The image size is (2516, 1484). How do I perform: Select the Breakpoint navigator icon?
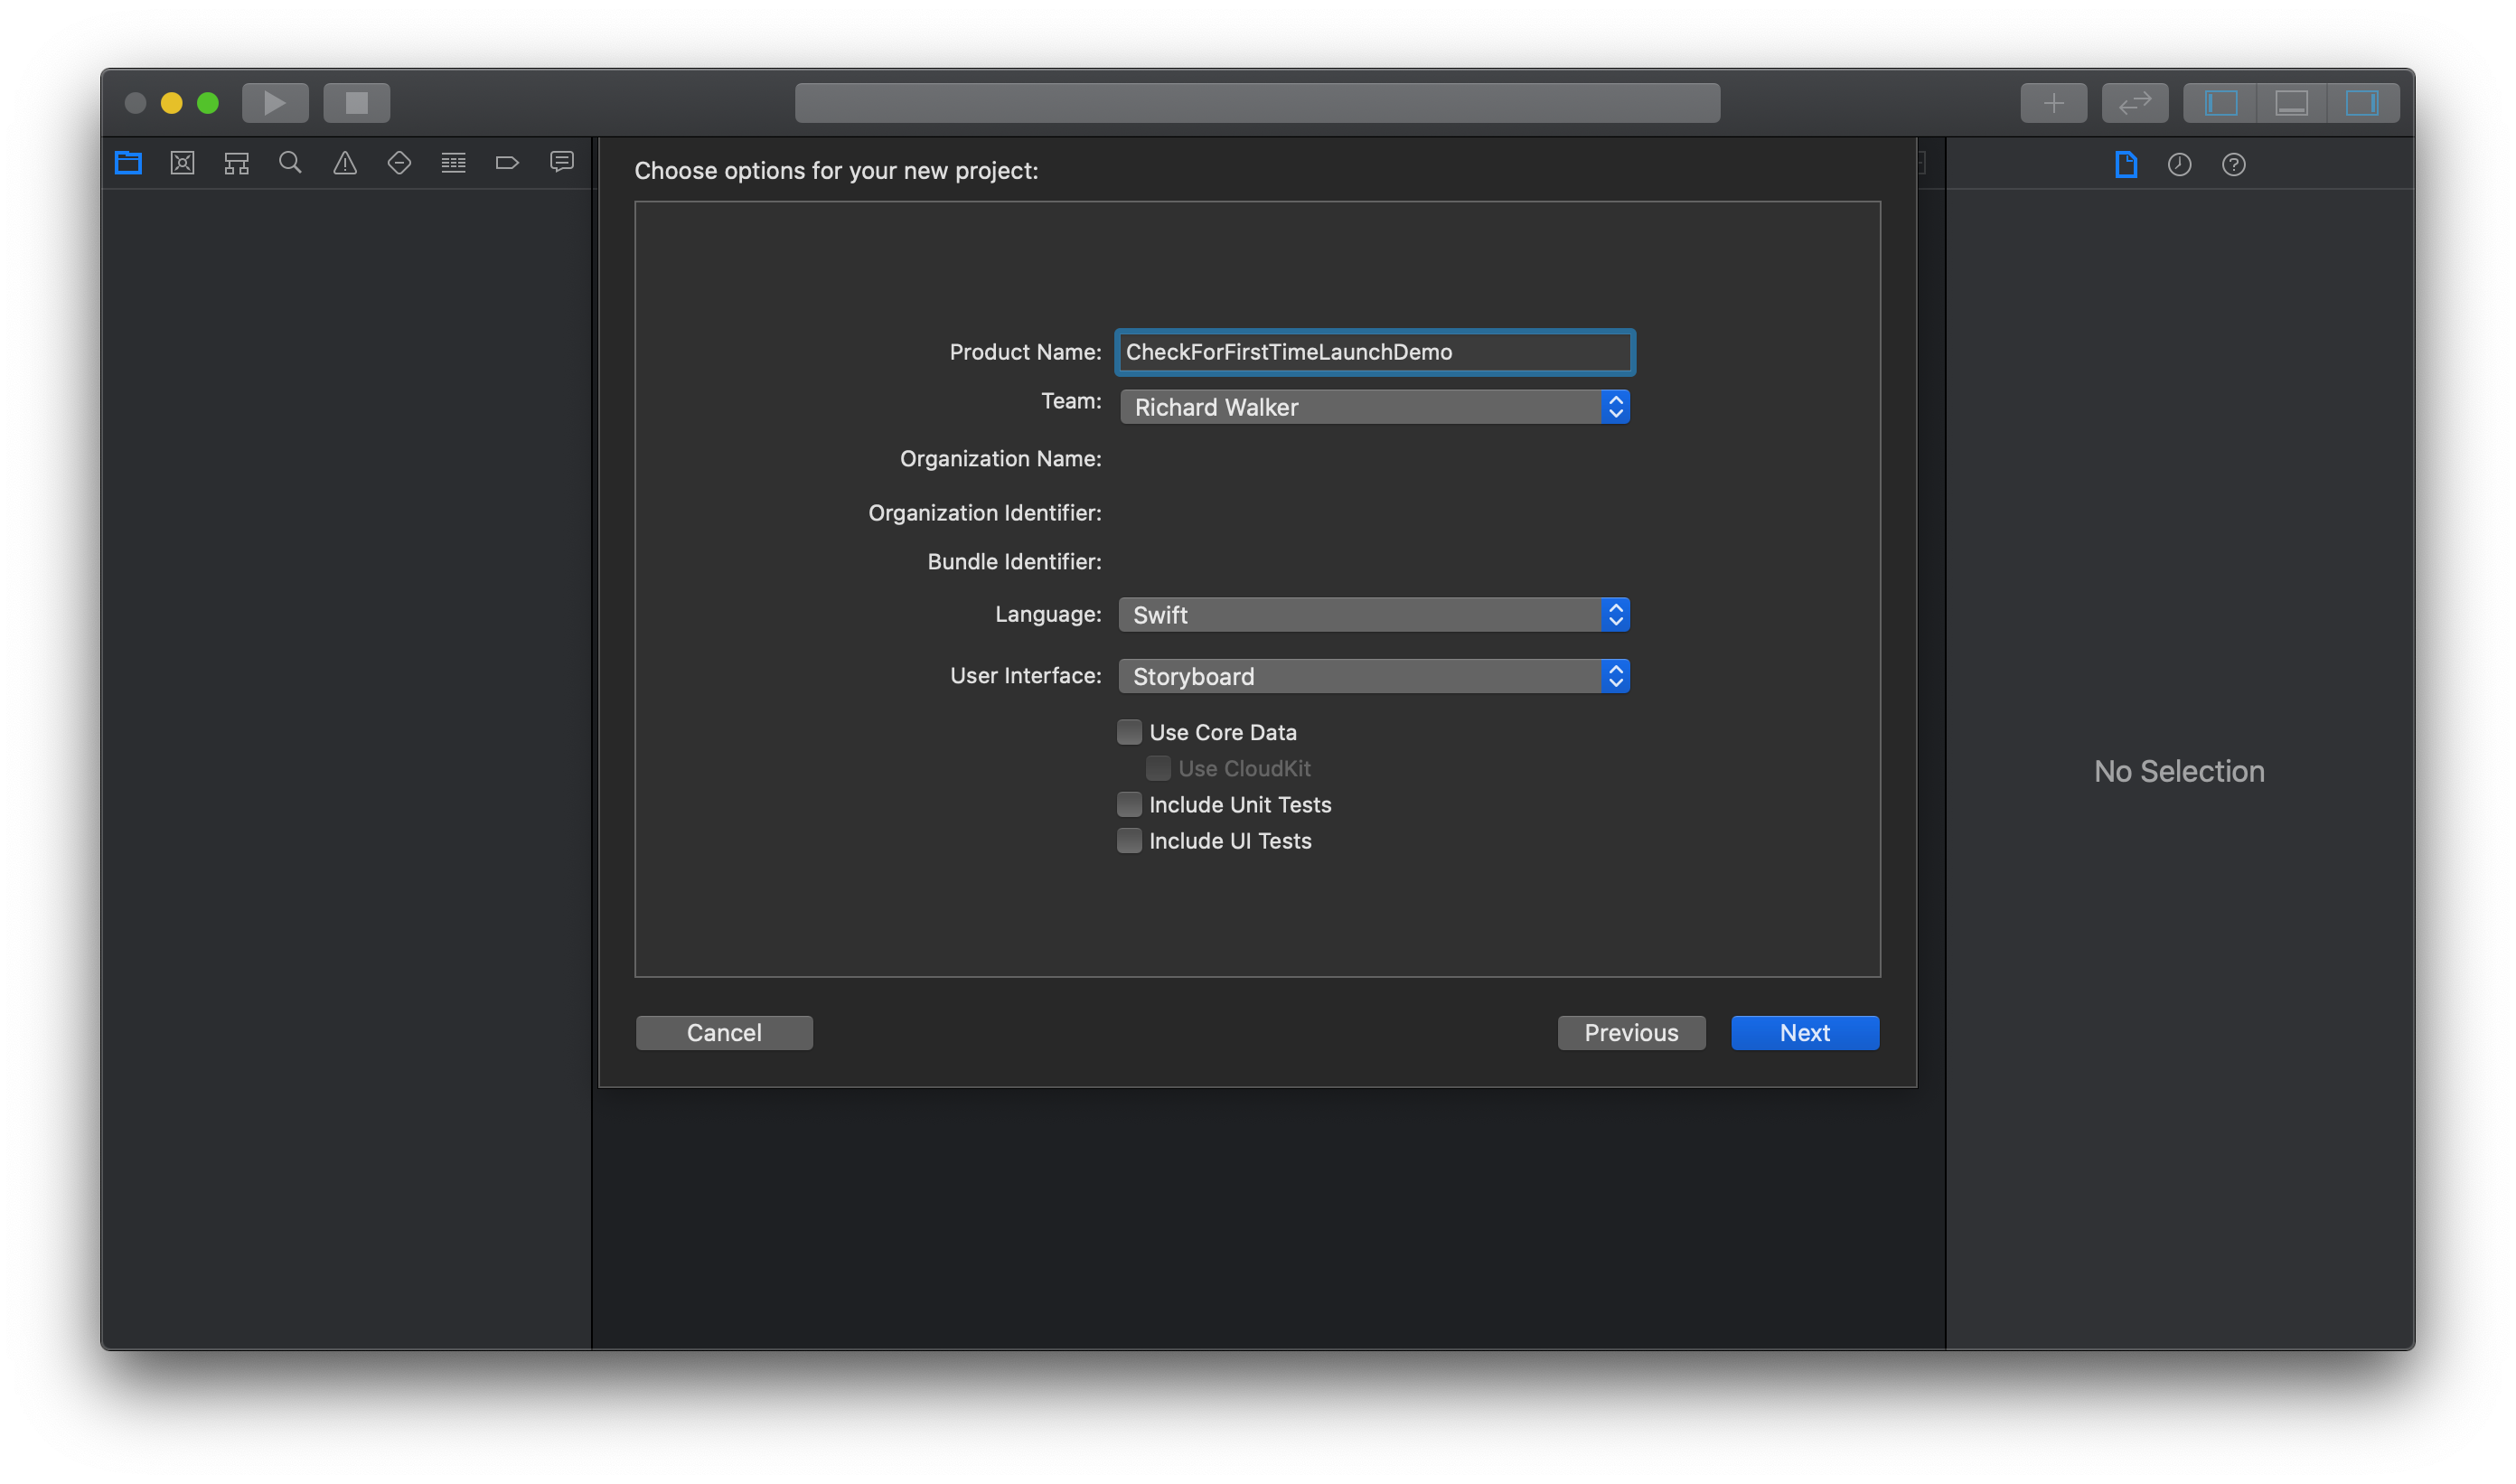click(x=508, y=162)
